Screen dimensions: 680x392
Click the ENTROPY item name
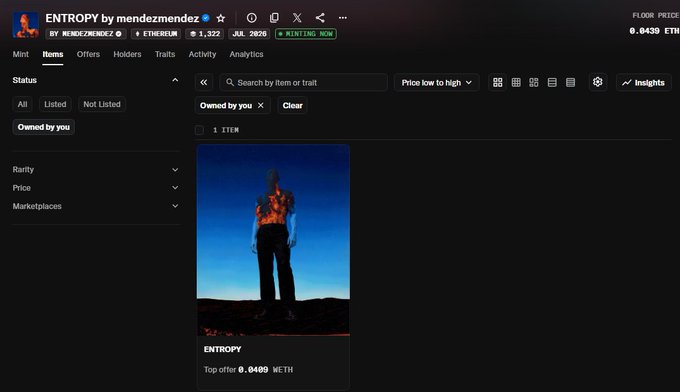click(222, 349)
